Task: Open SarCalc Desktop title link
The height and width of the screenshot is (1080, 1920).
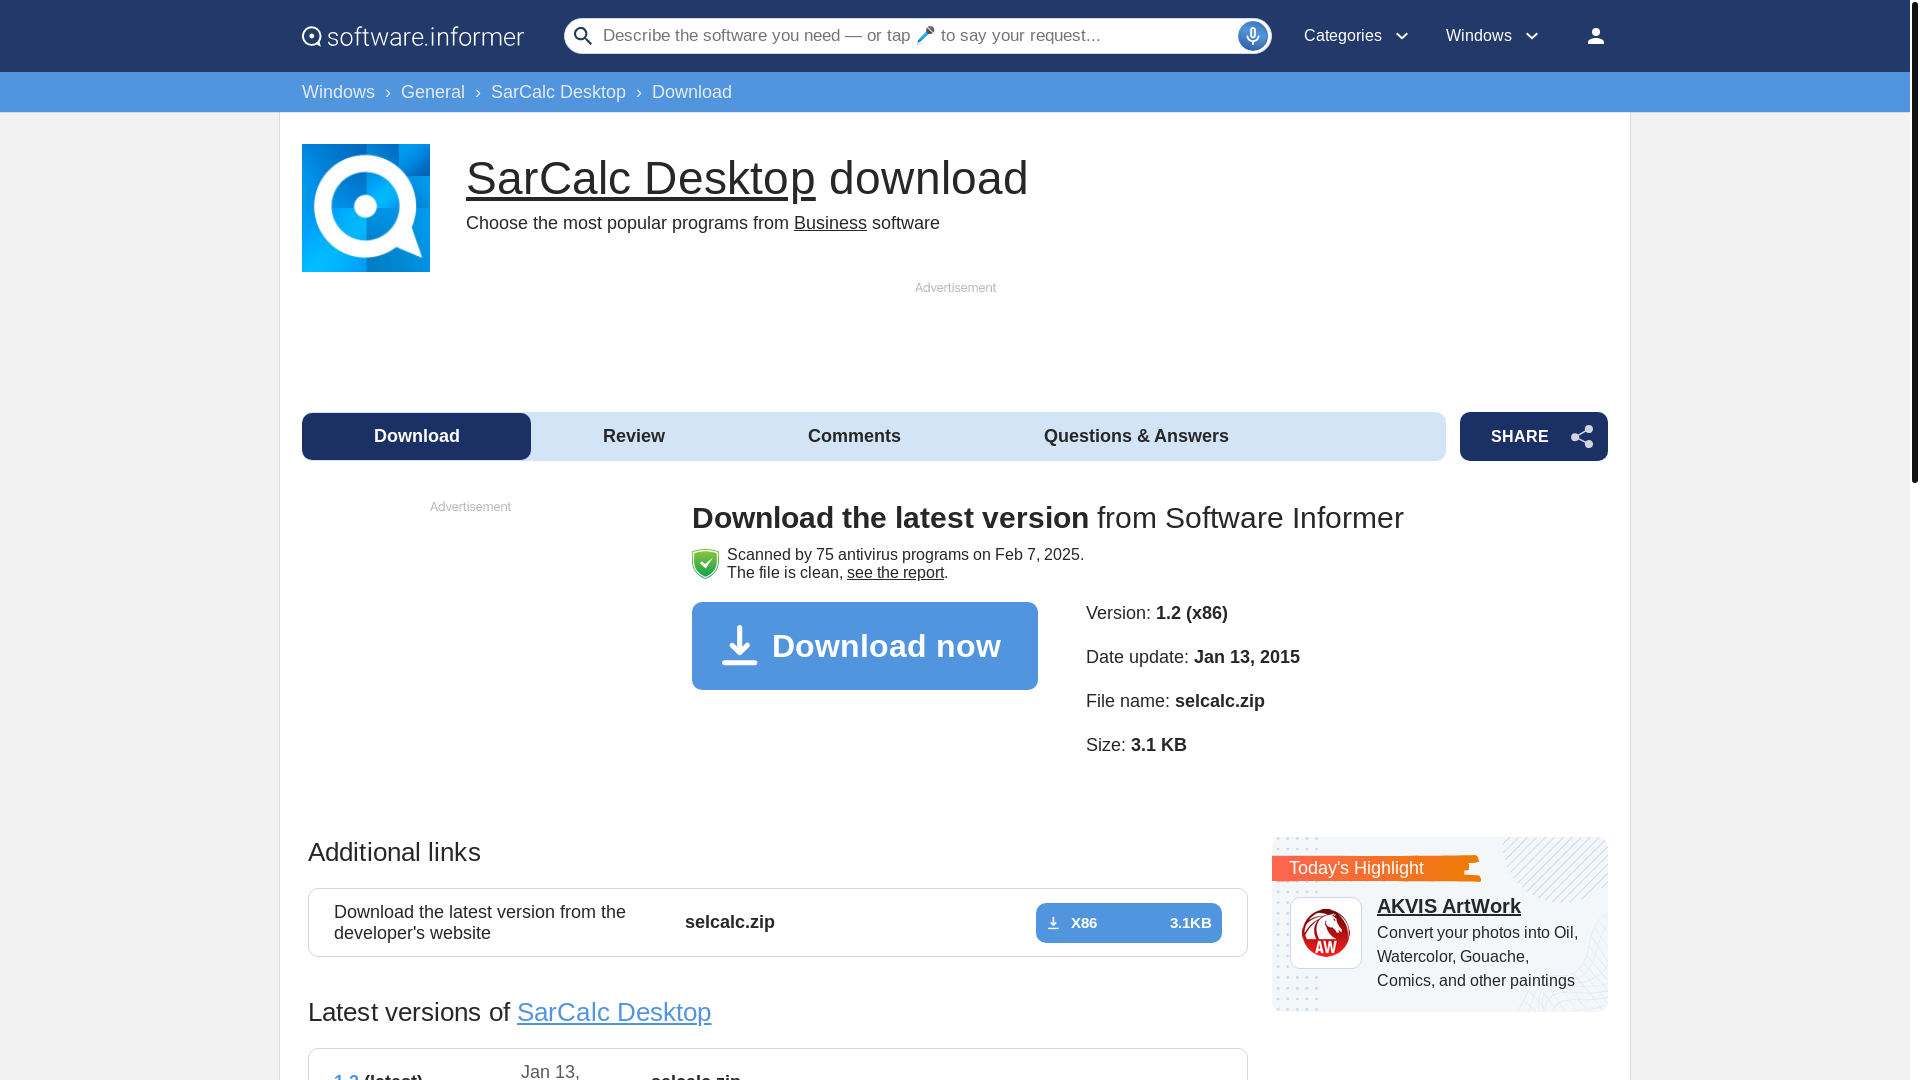Action: point(641,179)
